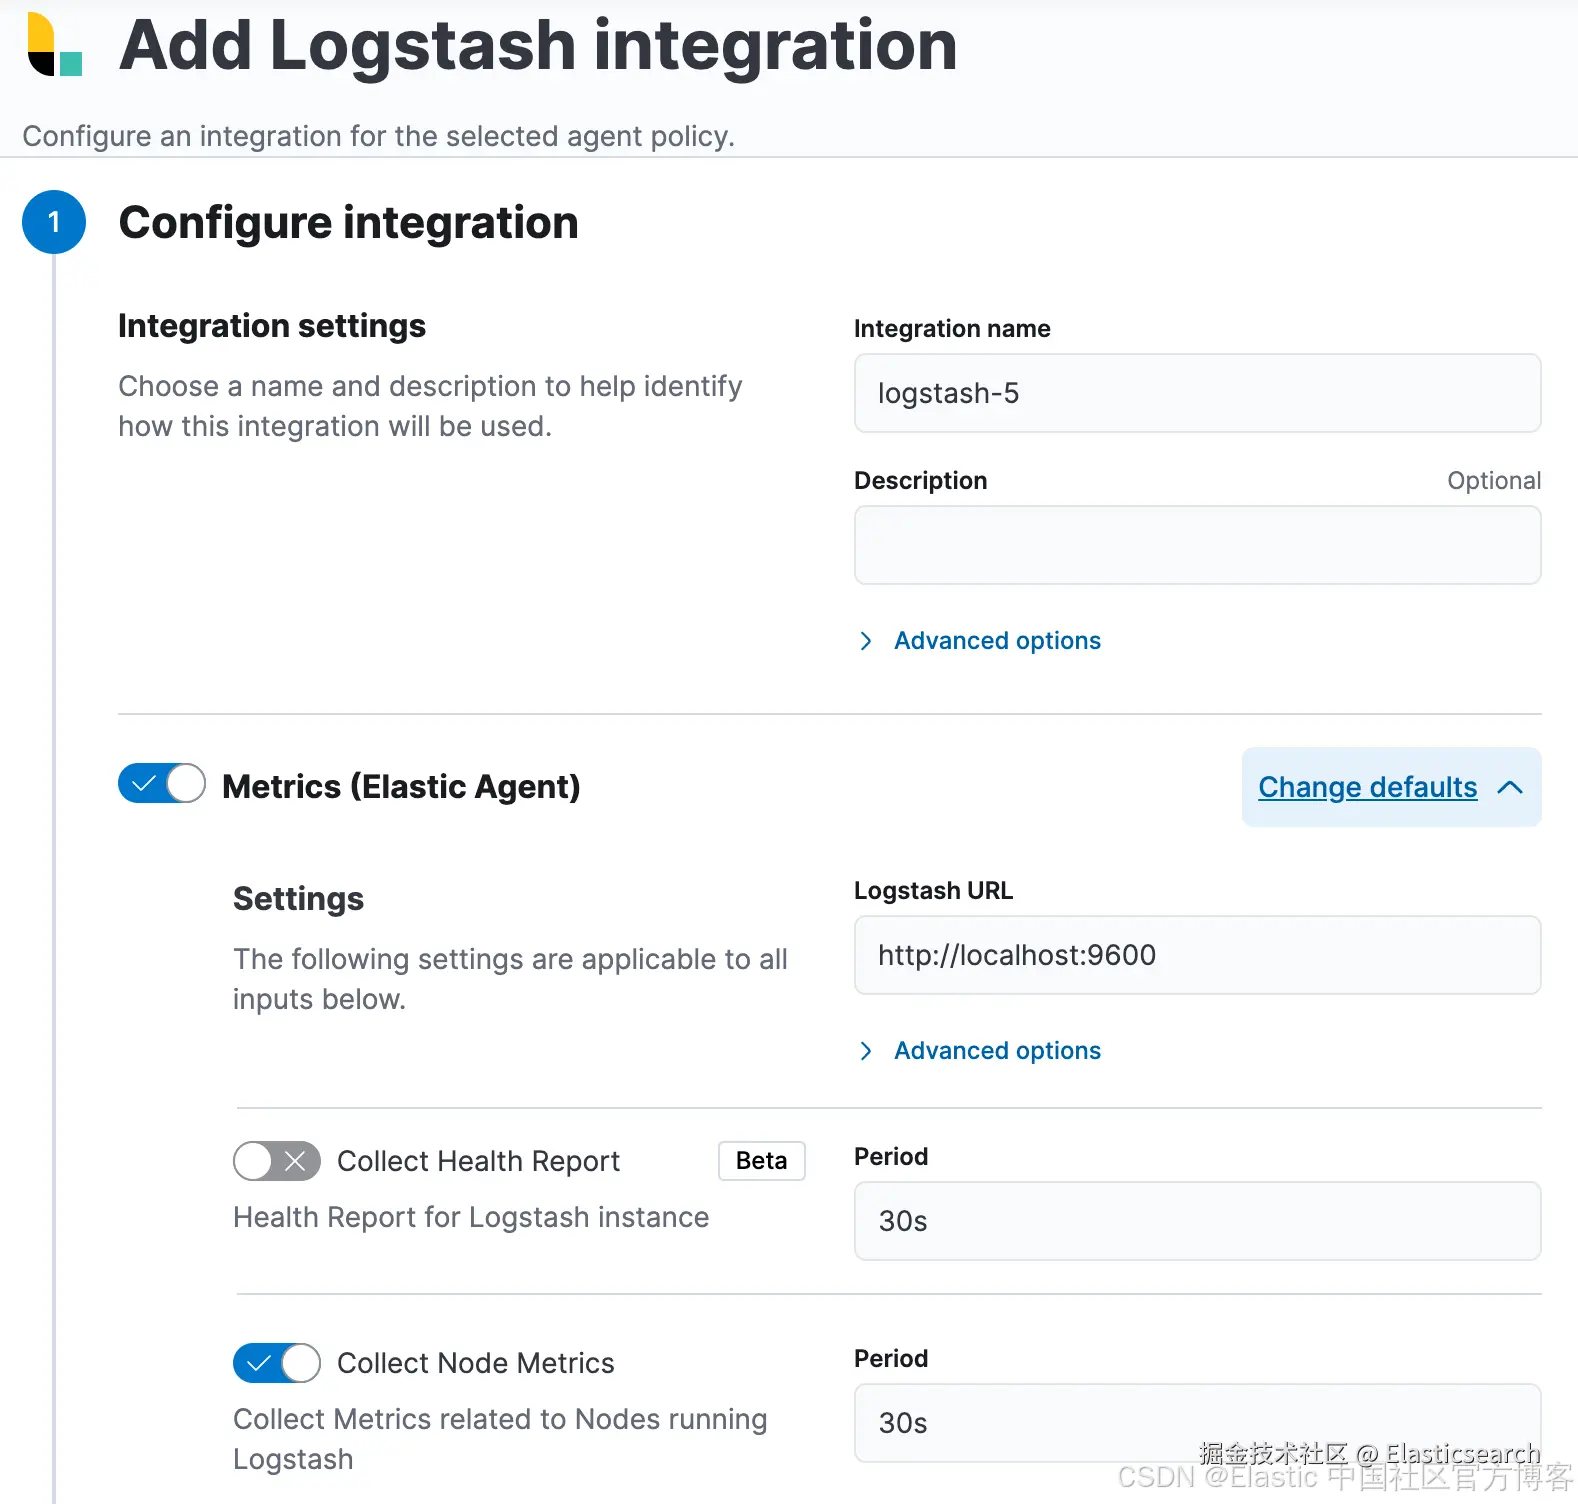Collapse the Change defaults section
The width and height of the screenshot is (1578, 1504).
point(1367,788)
